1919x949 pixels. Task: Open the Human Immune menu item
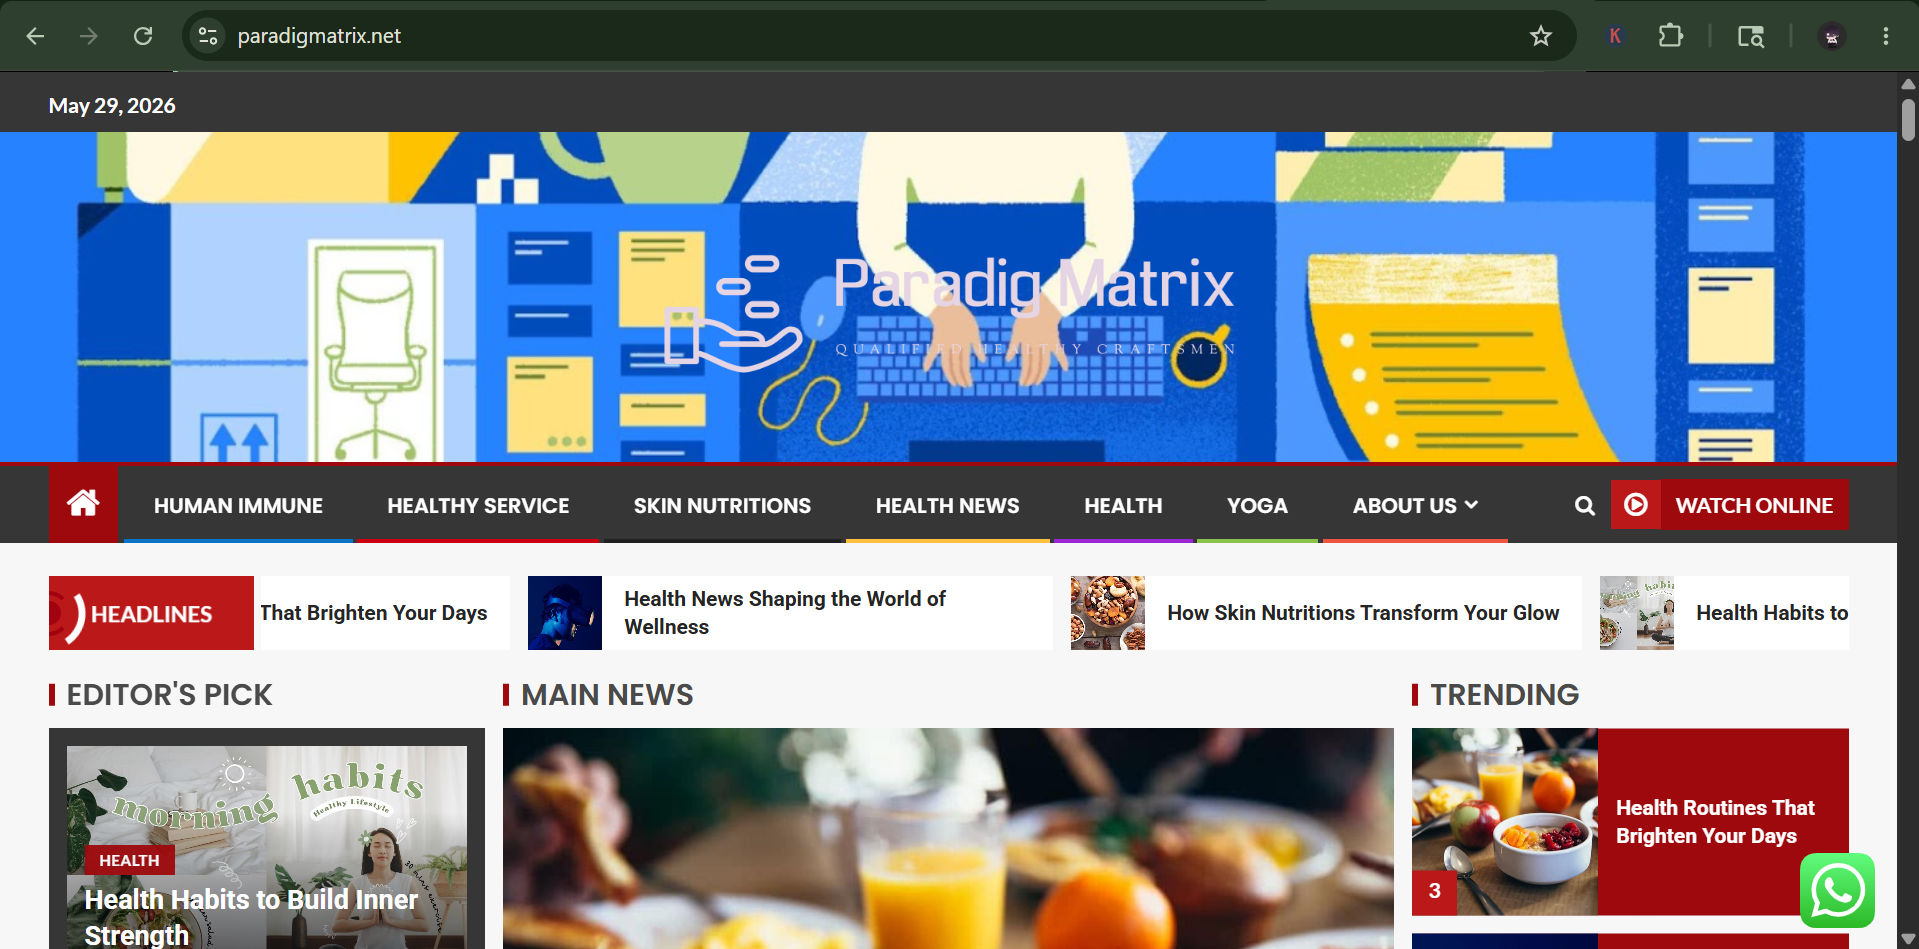(x=238, y=506)
